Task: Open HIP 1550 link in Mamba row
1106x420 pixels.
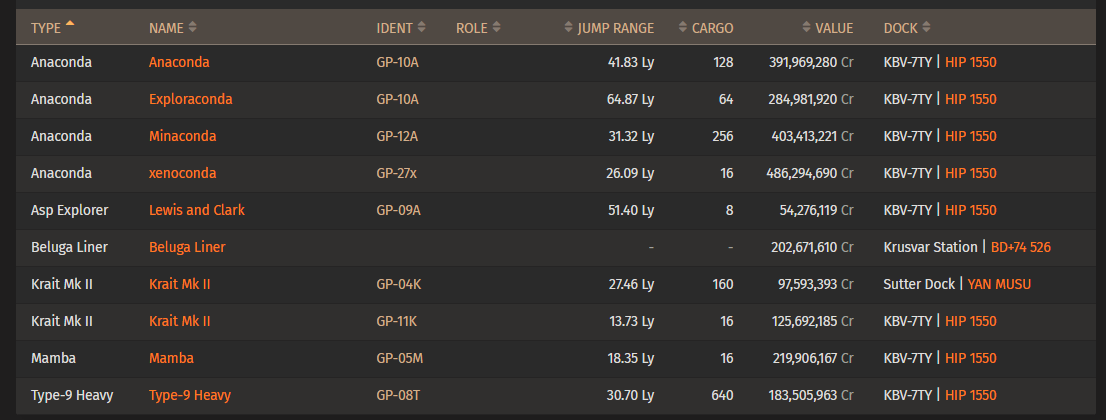Action: (x=971, y=358)
